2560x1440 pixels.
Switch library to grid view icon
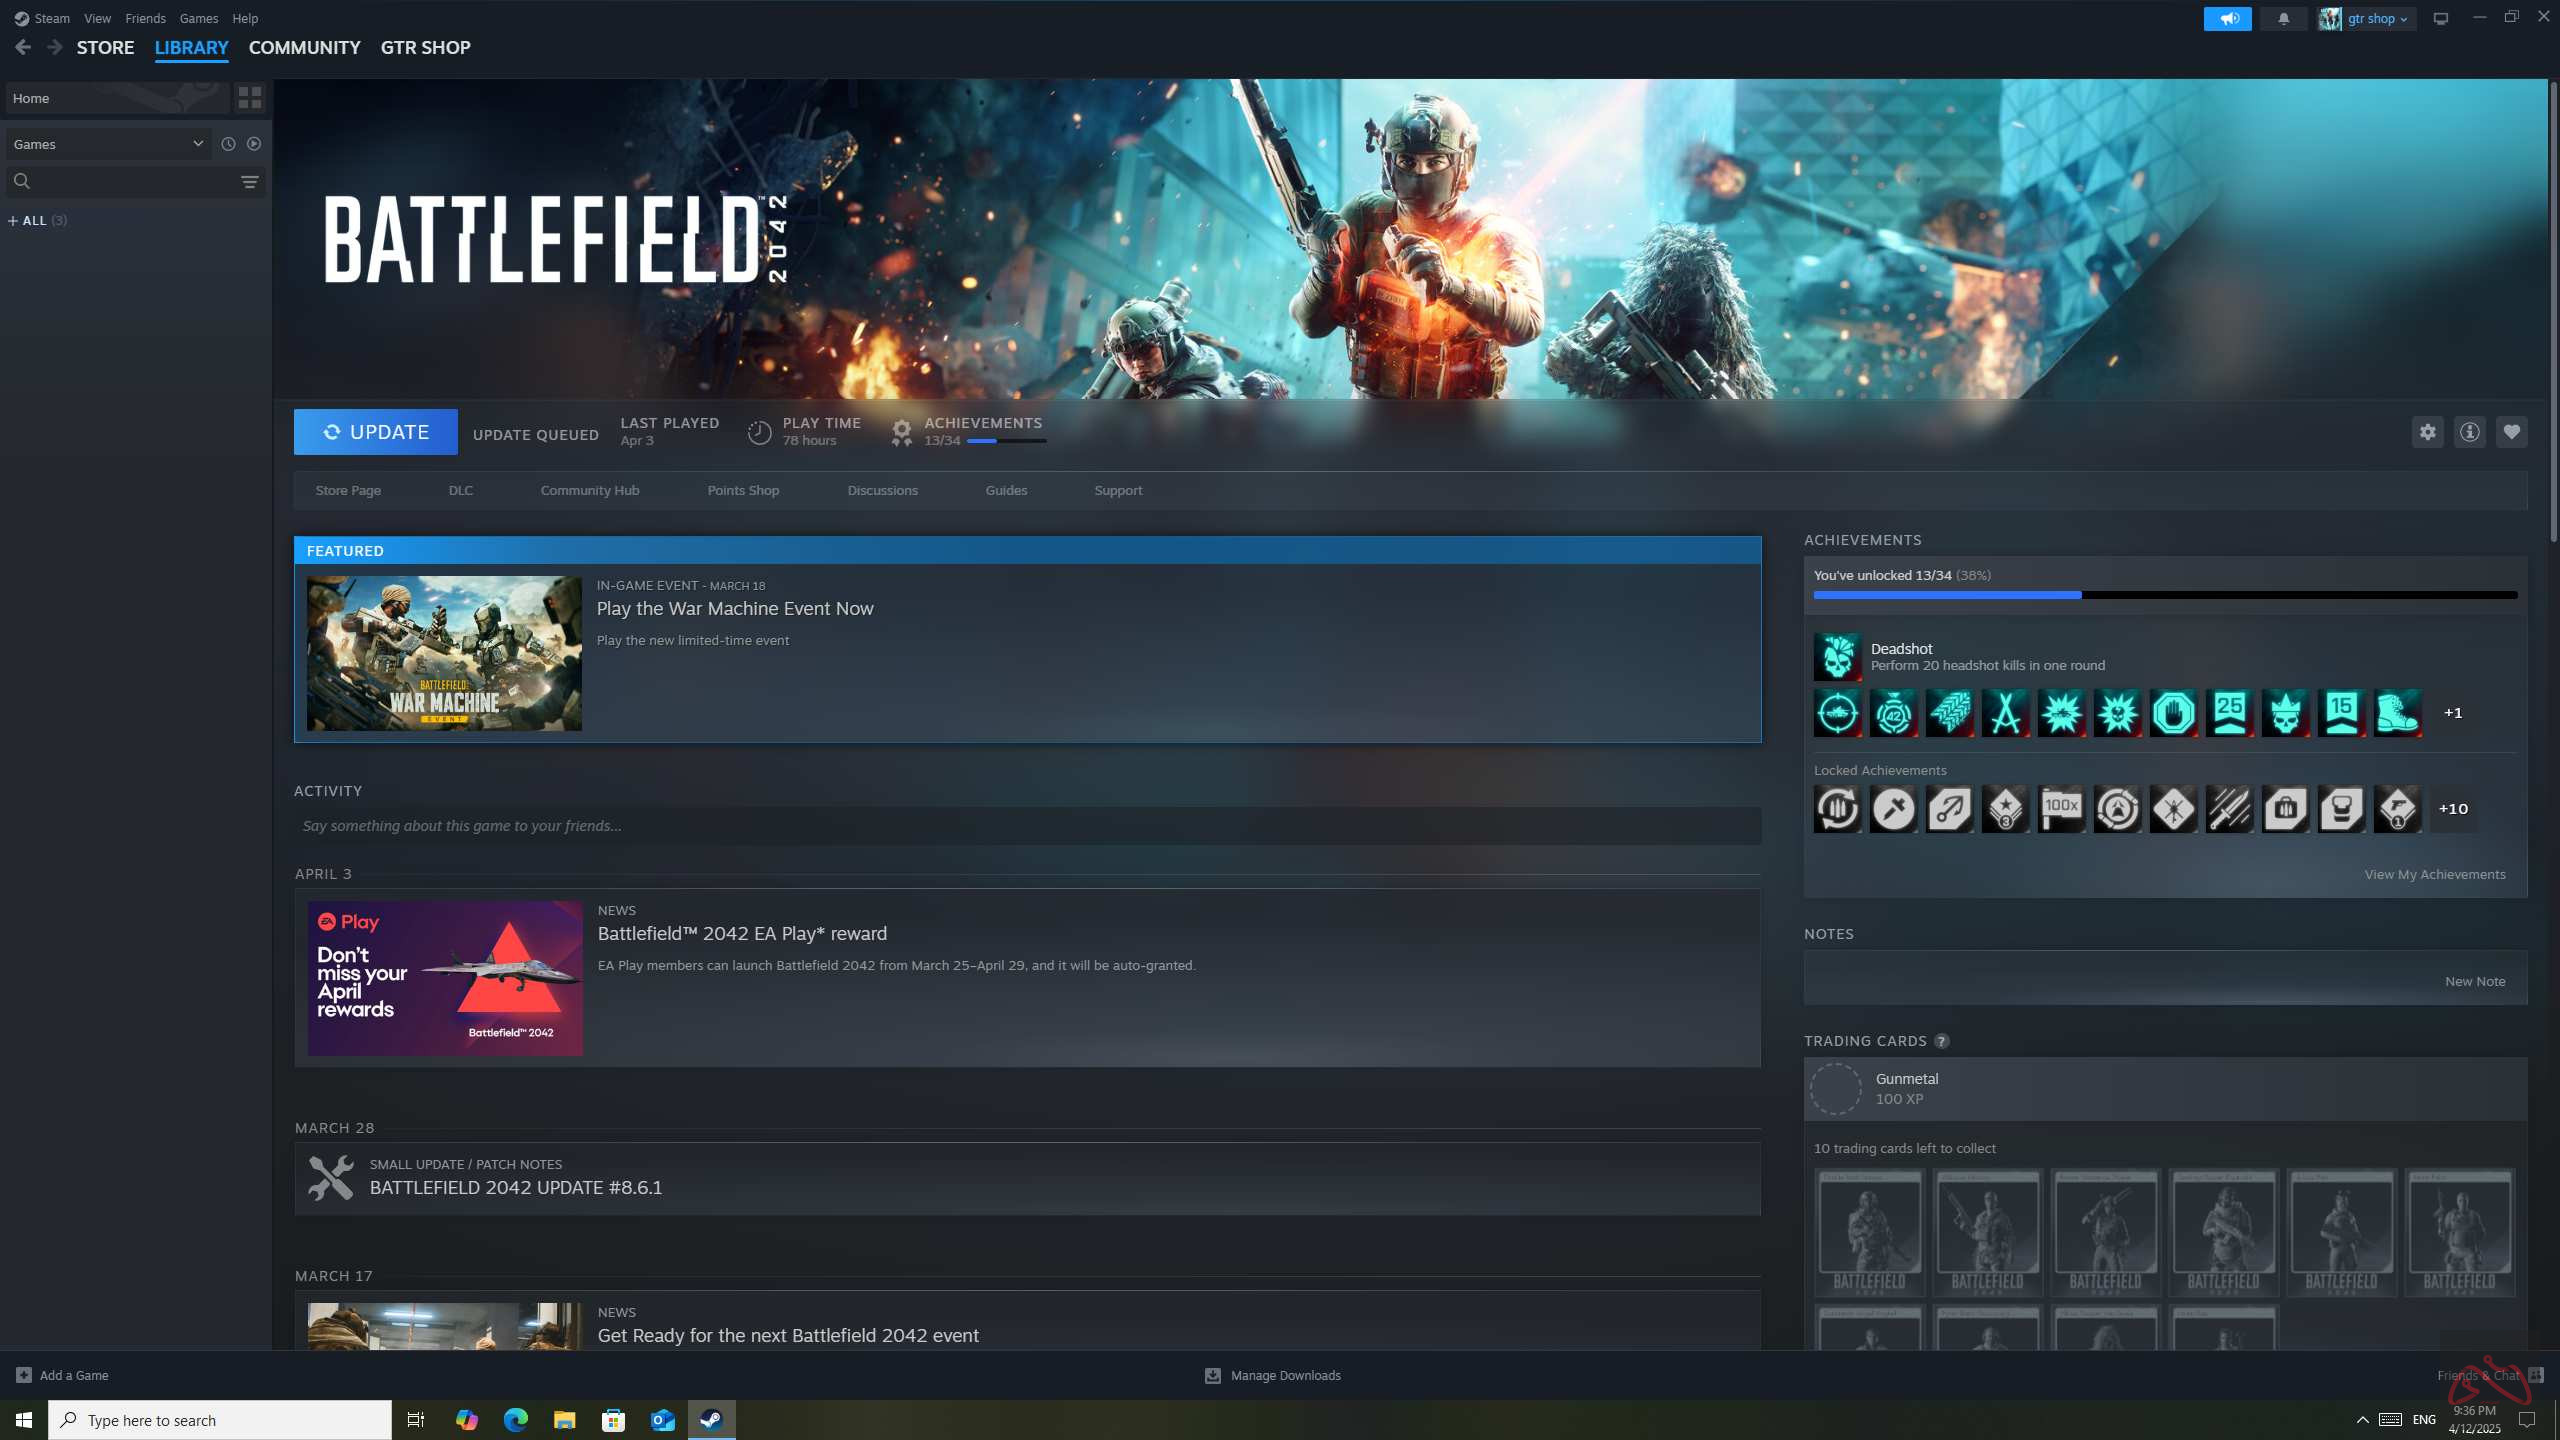[x=249, y=98]
